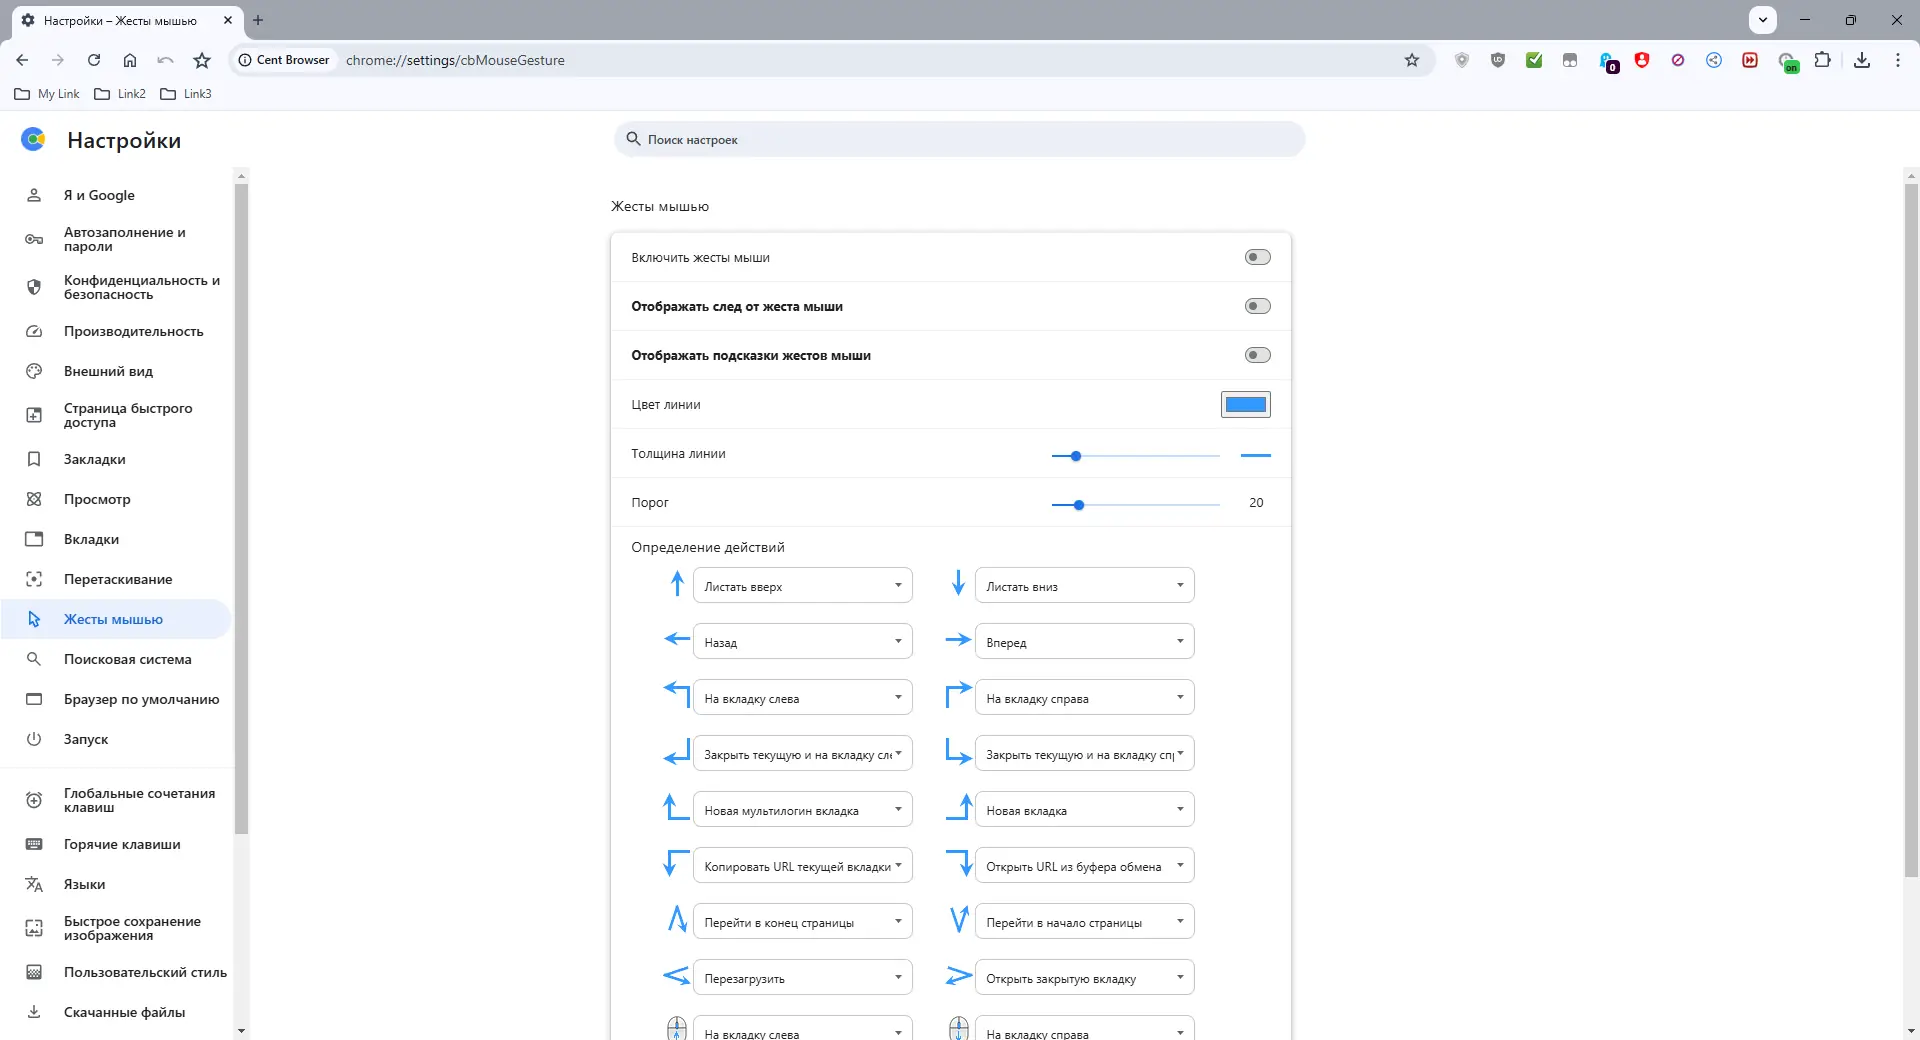Open Поисковая система settings

pyautogui.click(x=116, y=659)
